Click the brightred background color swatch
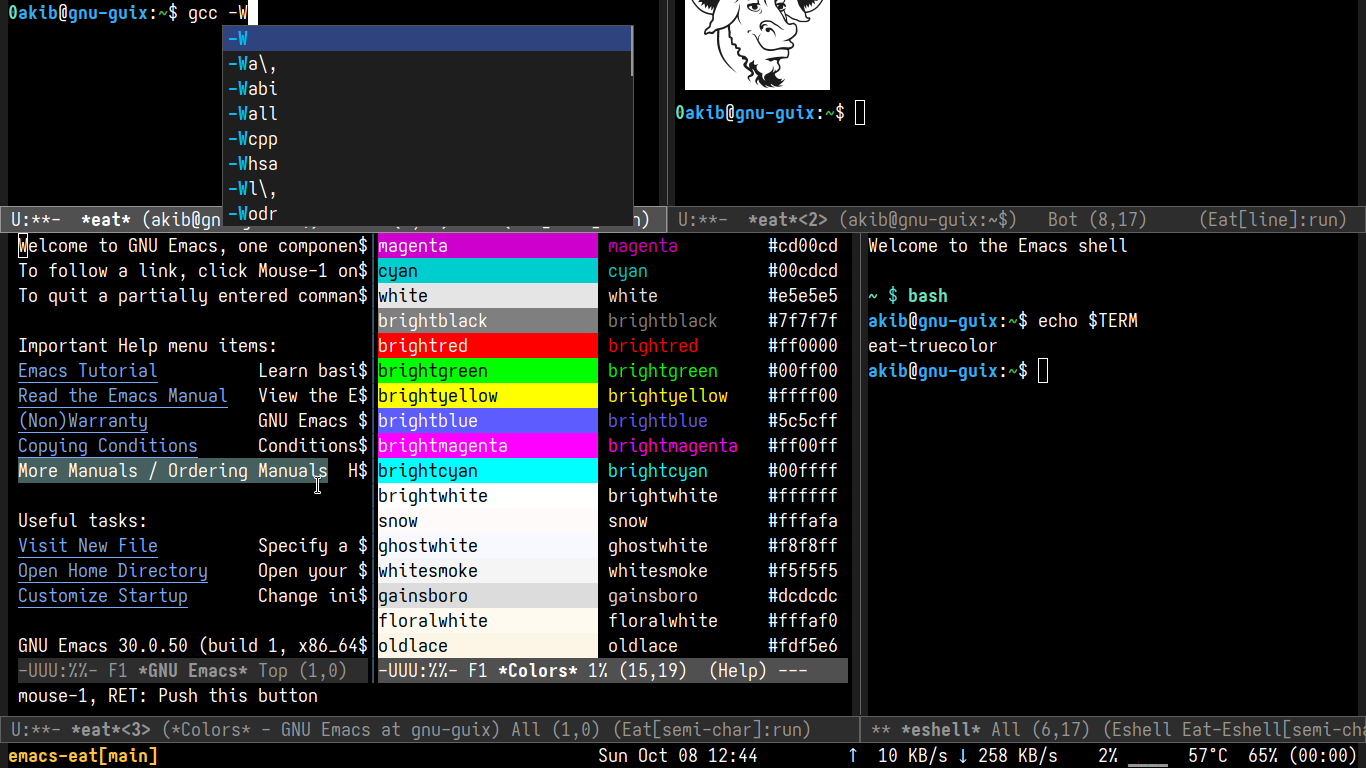 (x=487, y=346)
